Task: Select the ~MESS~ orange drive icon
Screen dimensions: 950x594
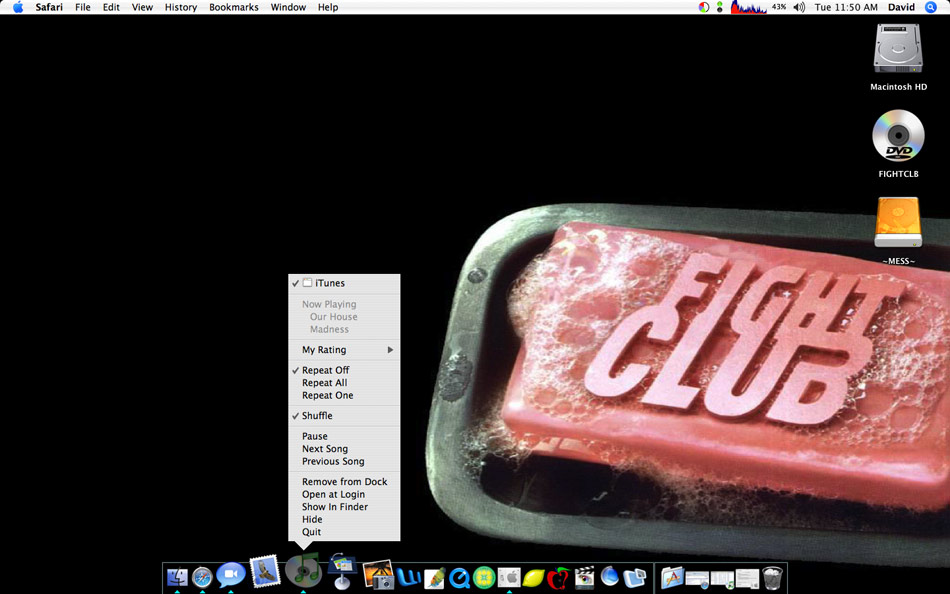Action: [x=898, y=222]
